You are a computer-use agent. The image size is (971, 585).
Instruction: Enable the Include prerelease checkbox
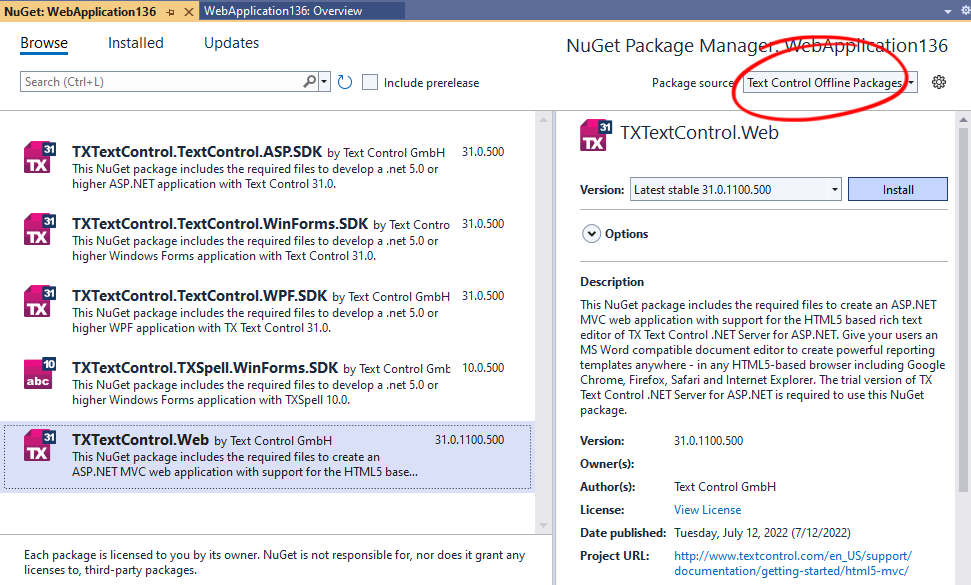(370, 82)
